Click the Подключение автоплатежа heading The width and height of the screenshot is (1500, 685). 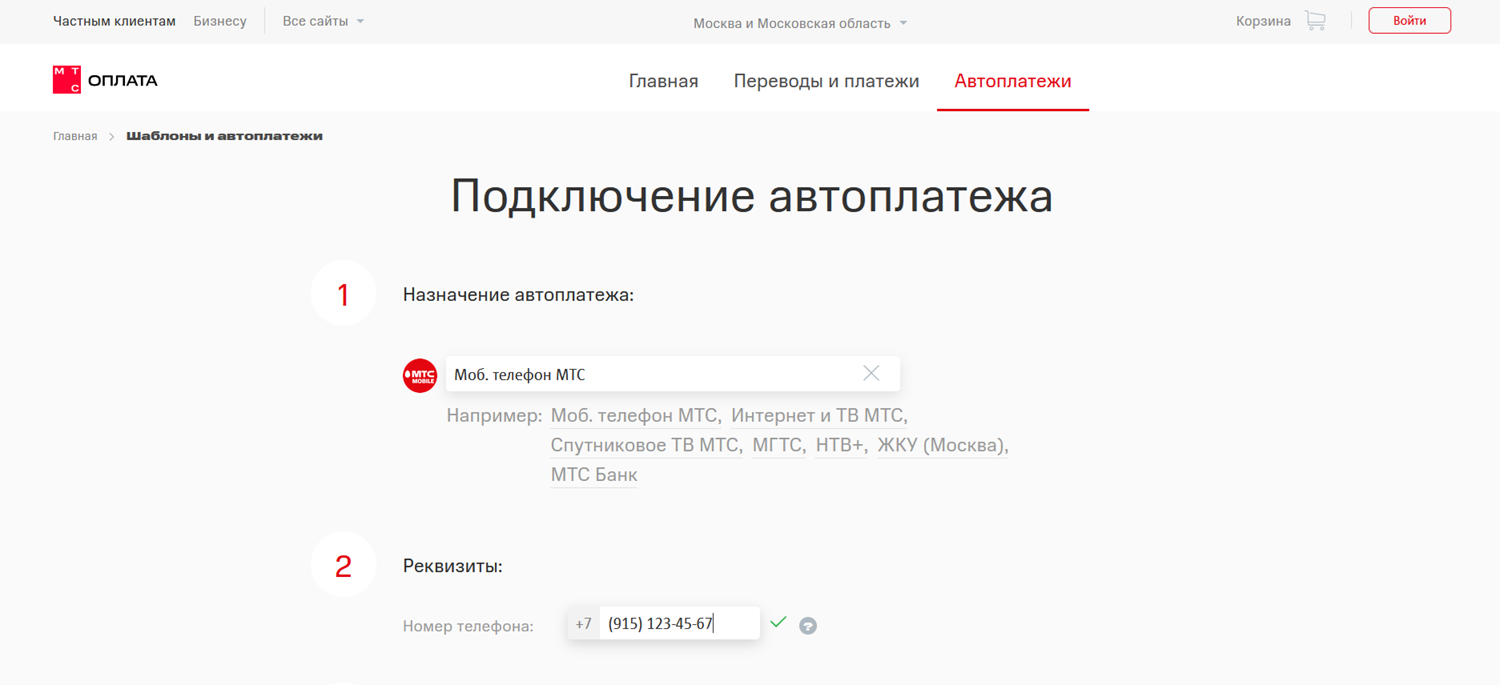pyautogui.click(x=751, y=195)
